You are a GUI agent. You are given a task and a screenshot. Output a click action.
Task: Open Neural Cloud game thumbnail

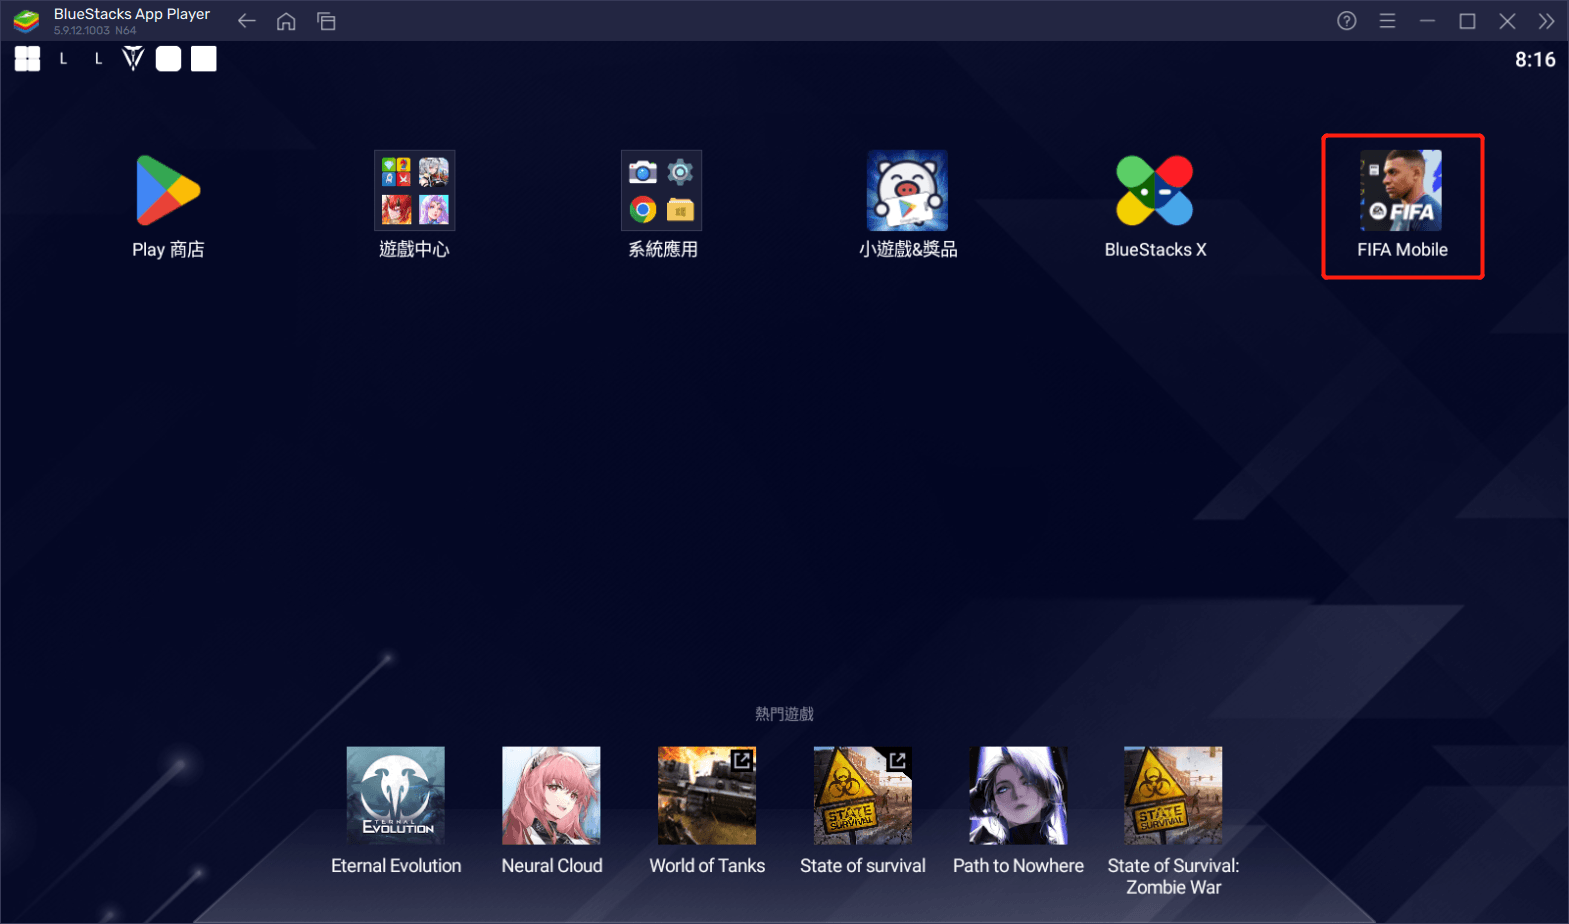pyautogui.click(x=551, y=796)
